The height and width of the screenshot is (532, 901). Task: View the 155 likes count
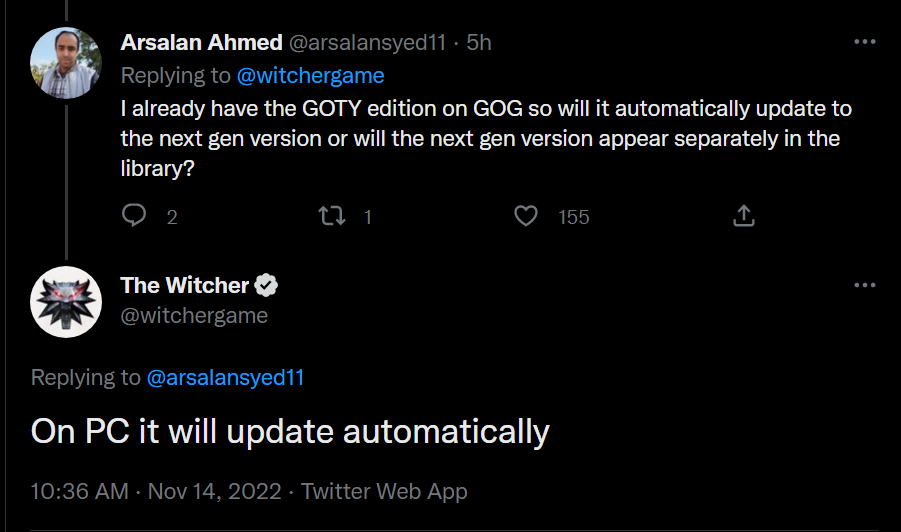[573, 217]
